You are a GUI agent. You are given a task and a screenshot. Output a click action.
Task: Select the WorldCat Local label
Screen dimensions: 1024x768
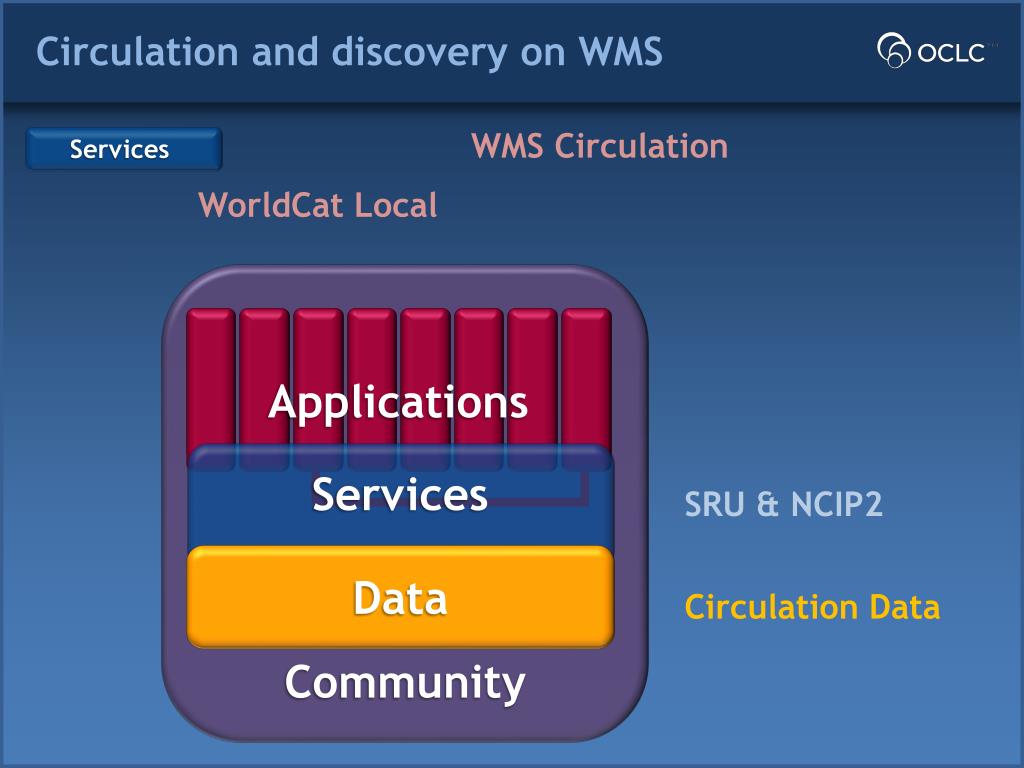(x=318, y=205)
